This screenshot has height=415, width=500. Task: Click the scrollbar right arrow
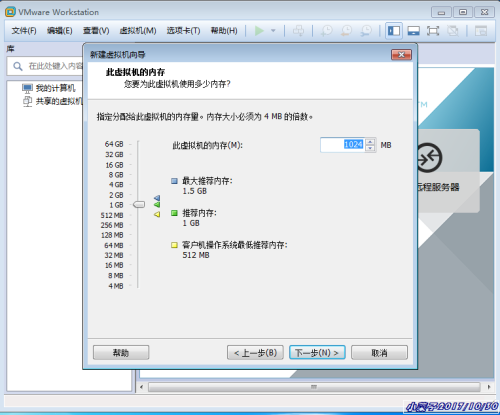coord(489,387)
